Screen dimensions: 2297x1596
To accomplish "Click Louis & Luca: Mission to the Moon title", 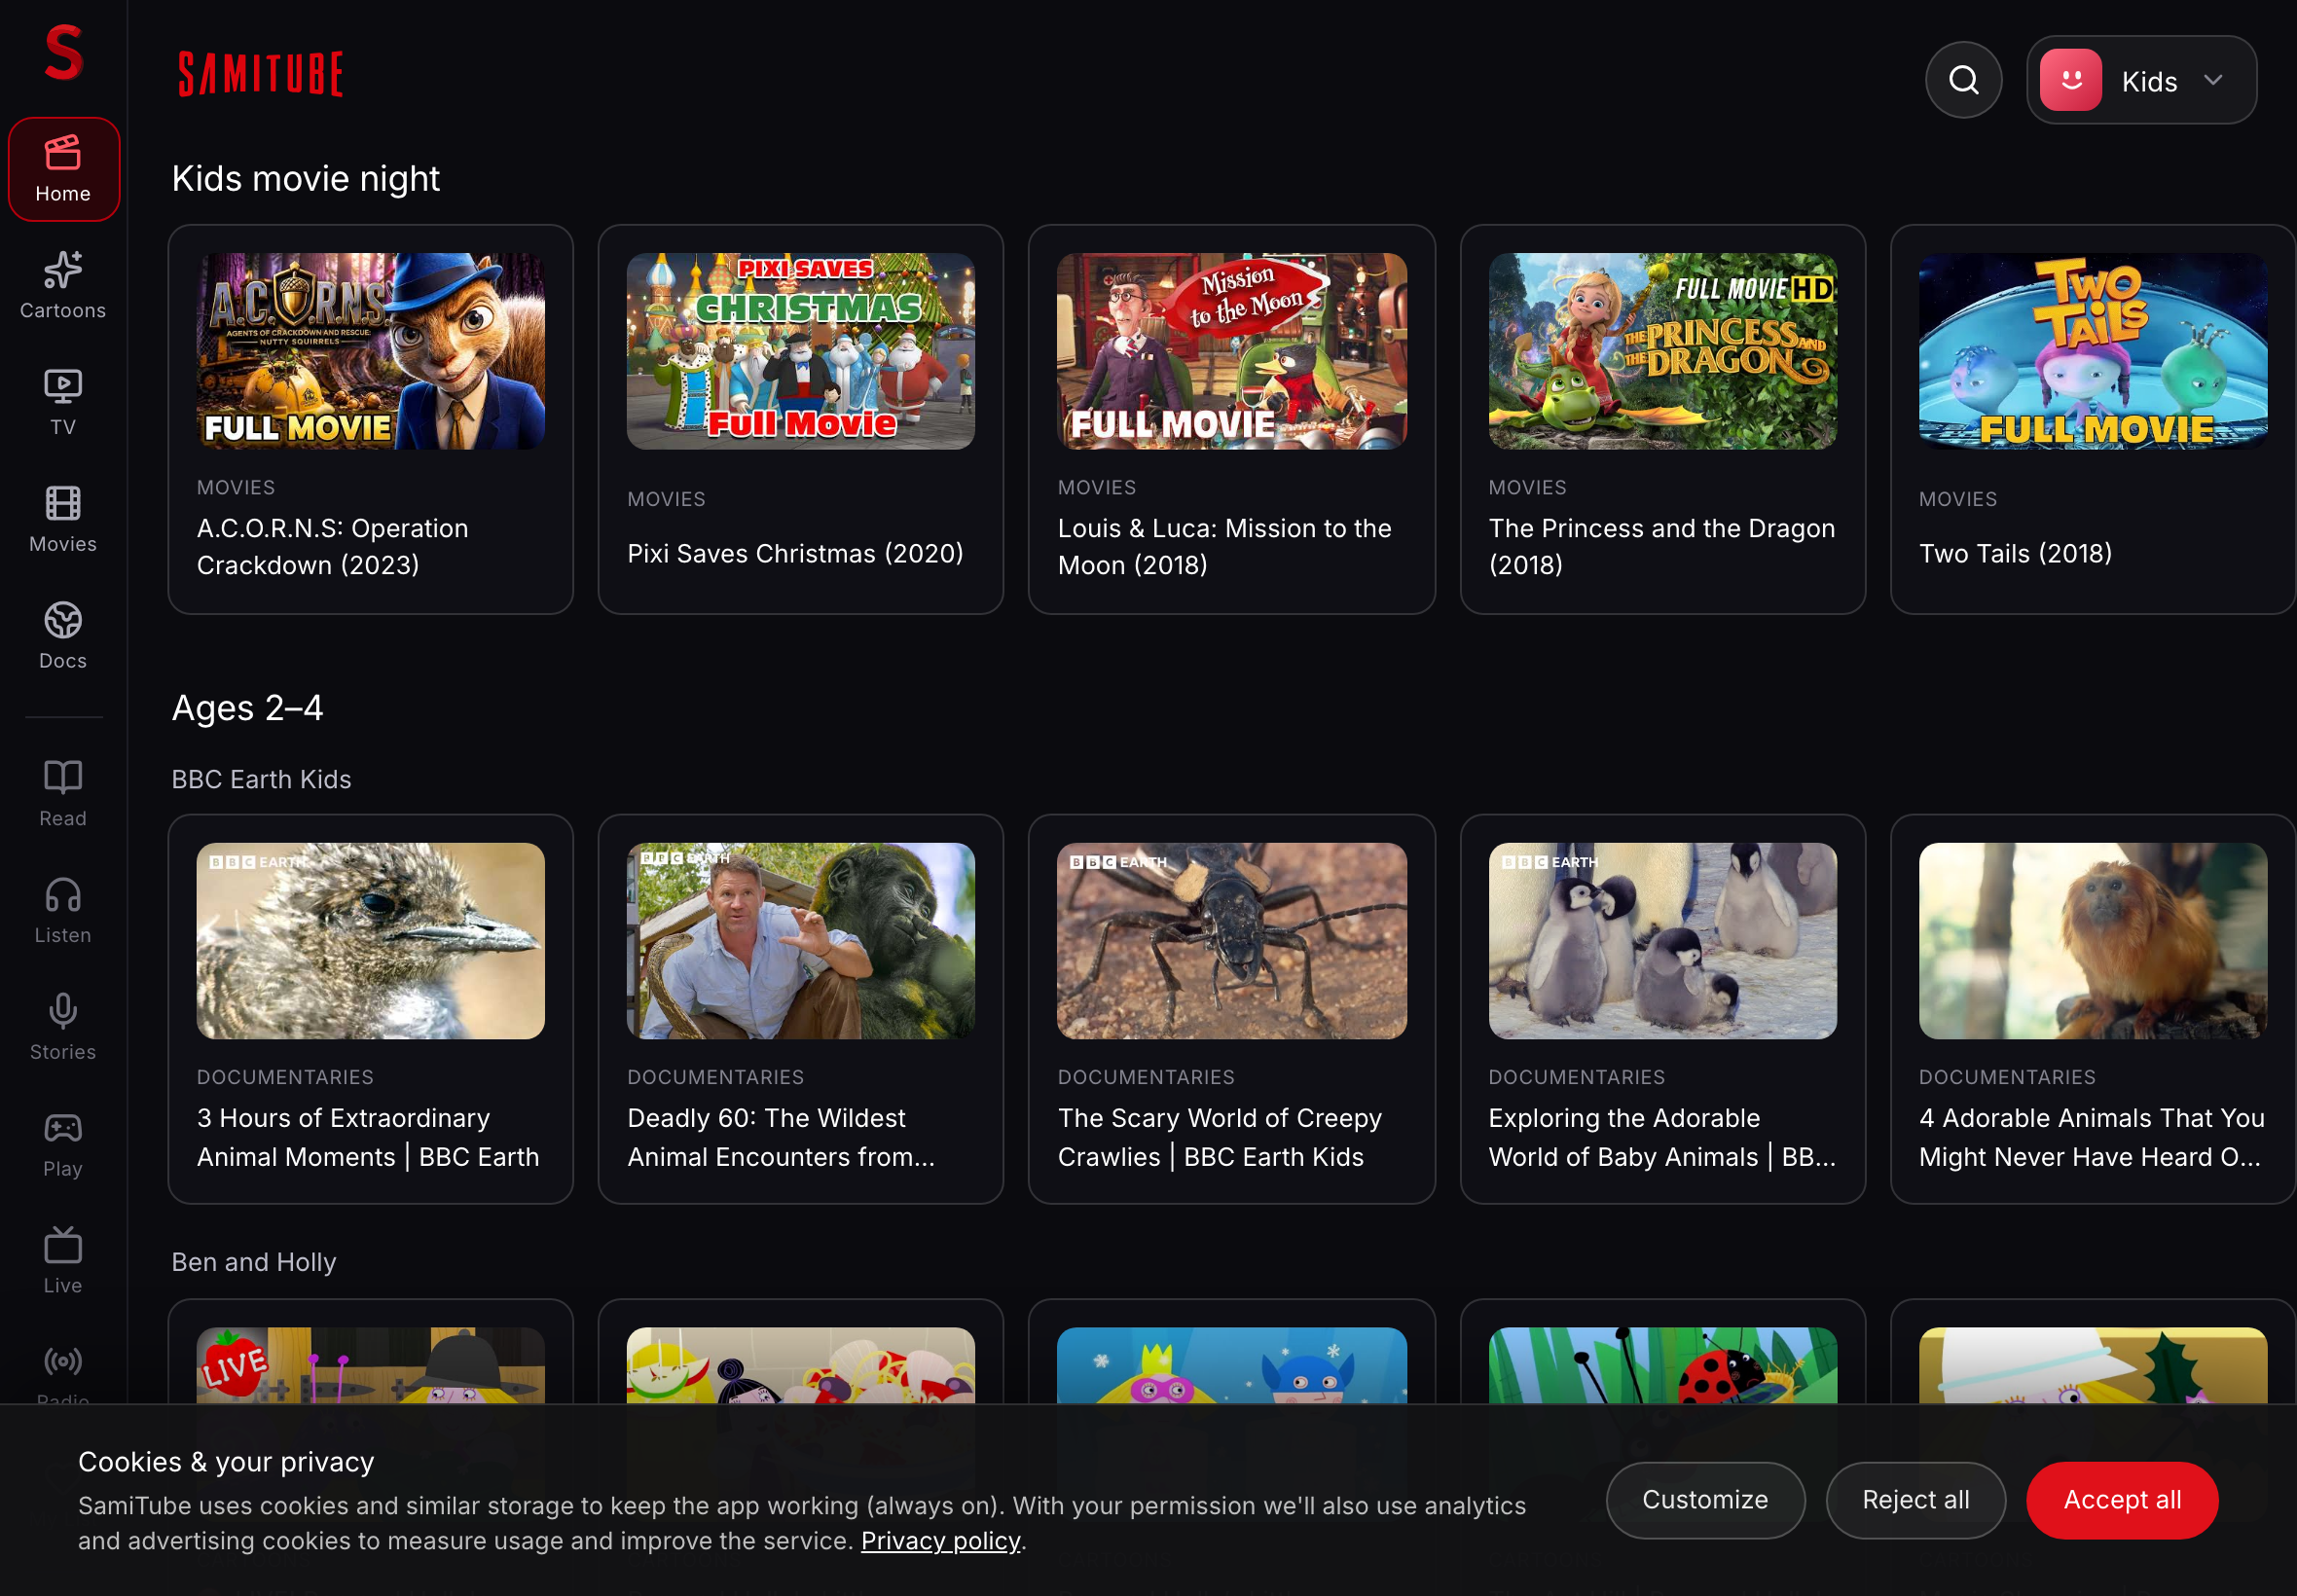I will click(1224, 546).
